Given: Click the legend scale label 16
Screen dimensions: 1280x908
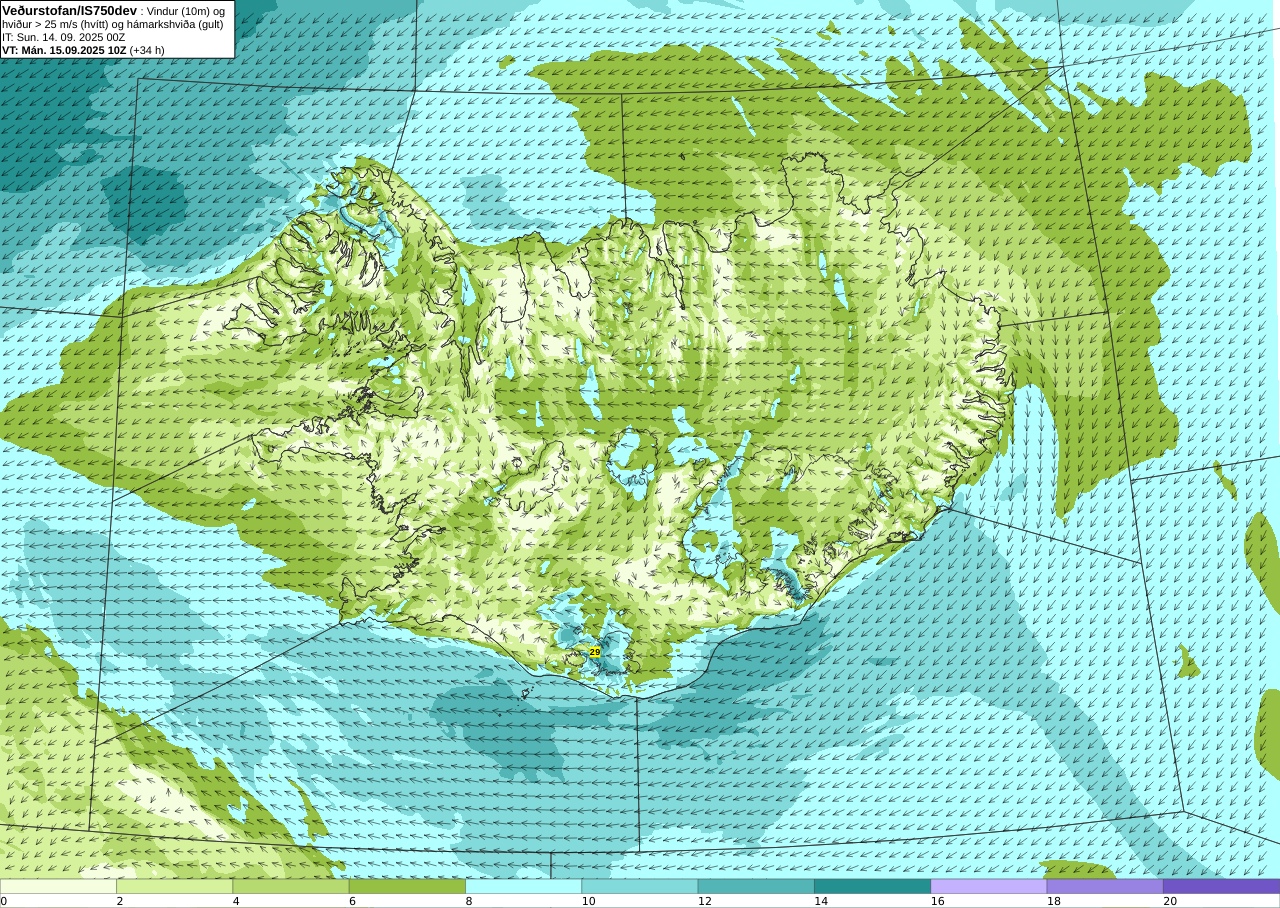Looking at the screenshot, I should click(x=938, y=901).
